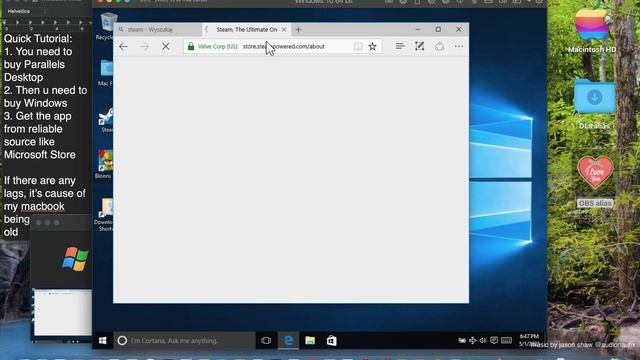640x360 pixels.
Task: Maximize the Edge browser window
Action: [438, 29]
